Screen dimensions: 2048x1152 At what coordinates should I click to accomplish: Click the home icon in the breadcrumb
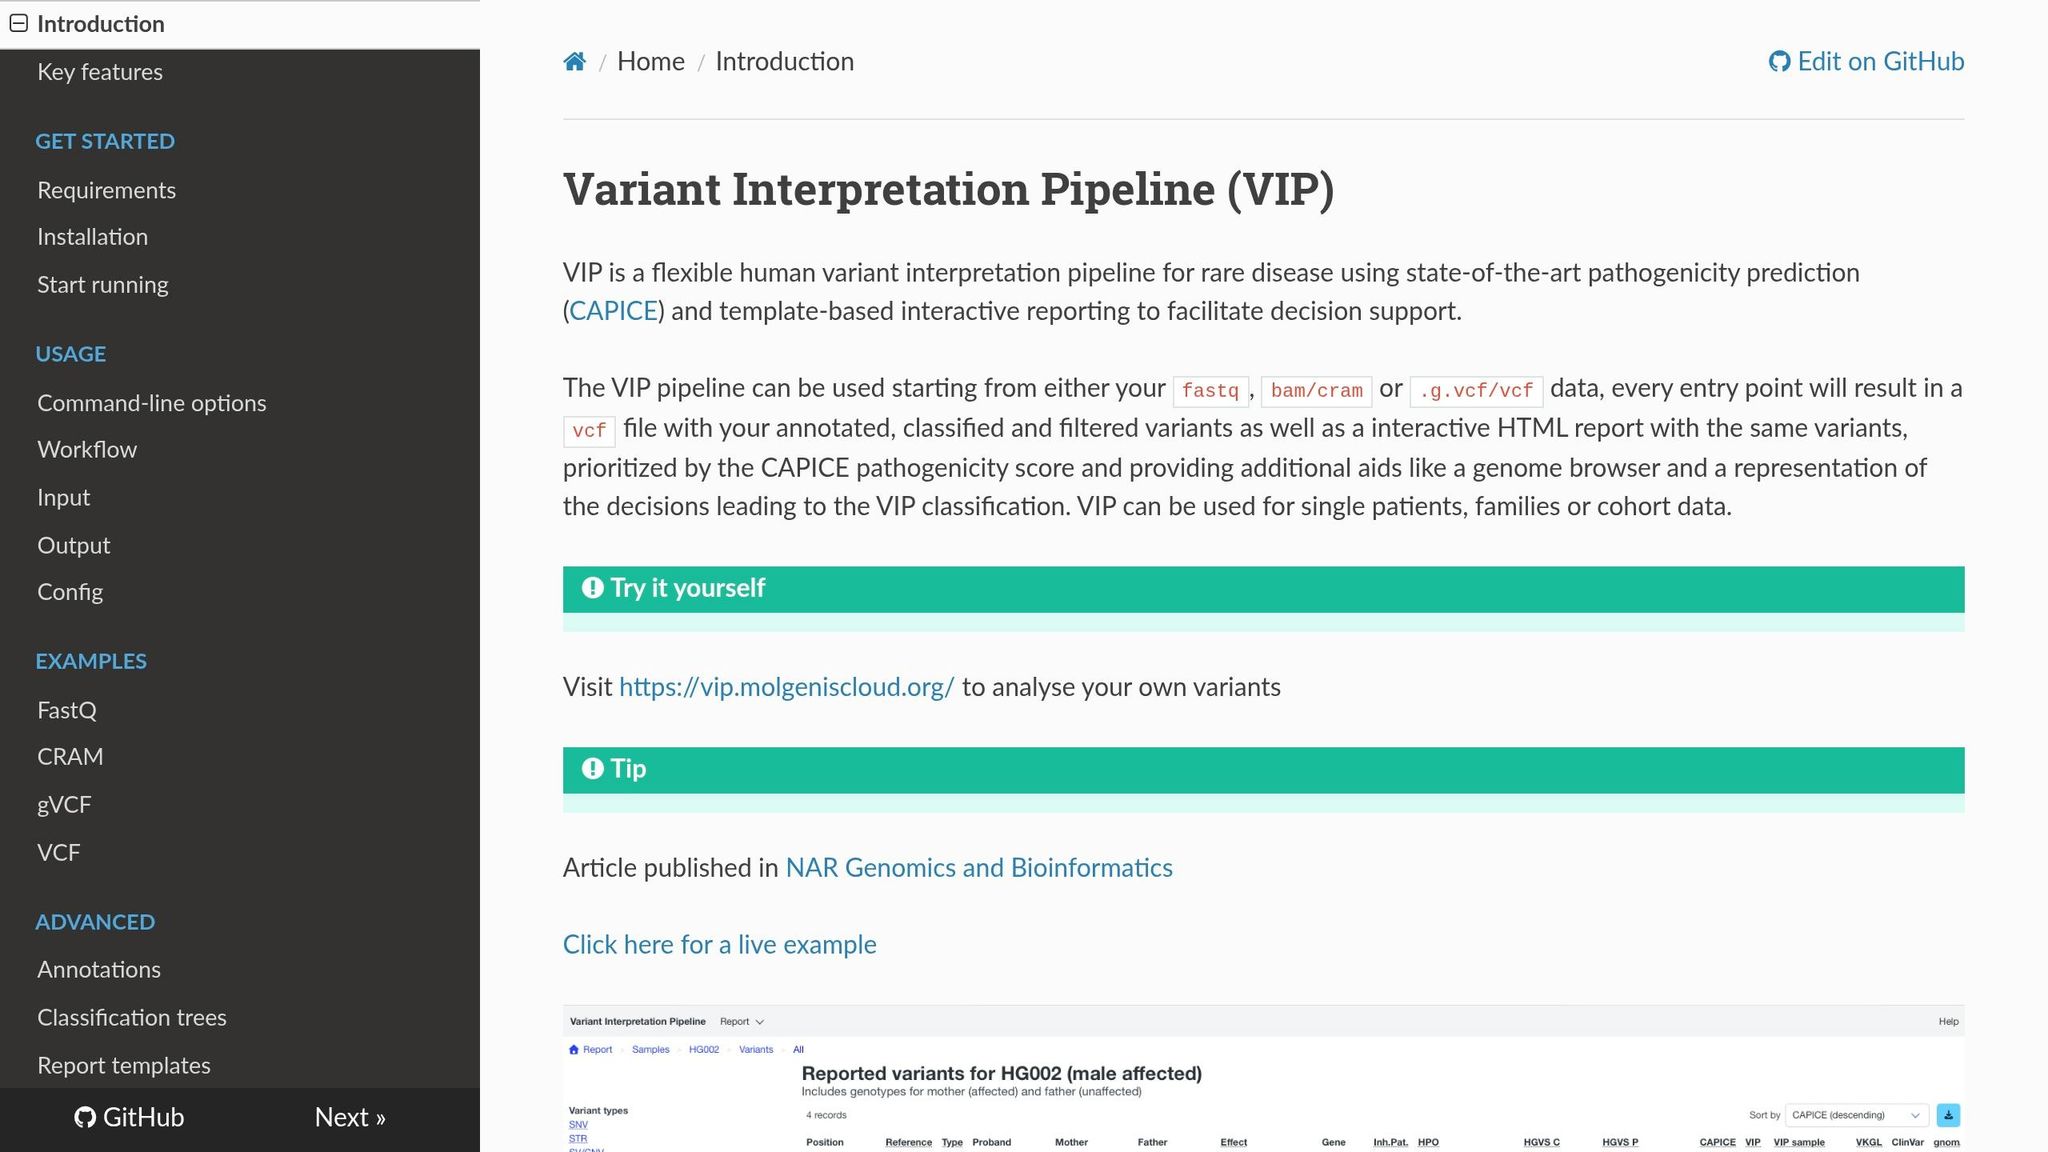tap(574, 62)
